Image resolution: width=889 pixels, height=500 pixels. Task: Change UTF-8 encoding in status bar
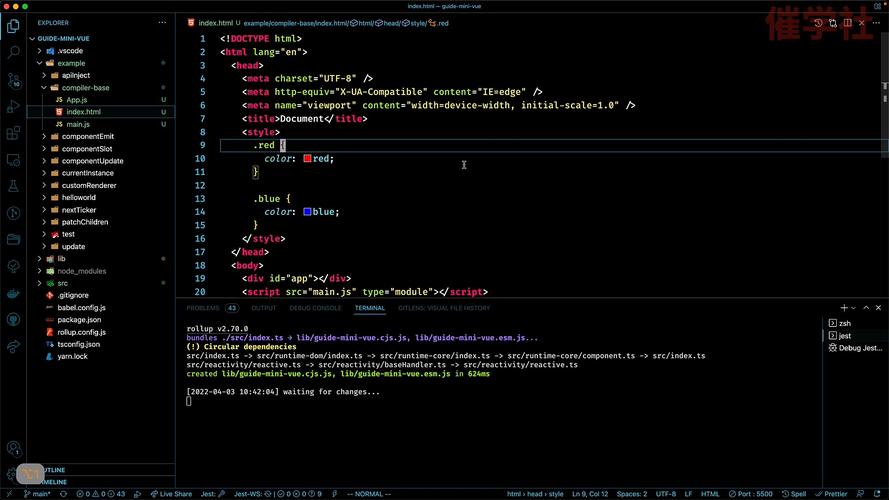coord(666,494)
